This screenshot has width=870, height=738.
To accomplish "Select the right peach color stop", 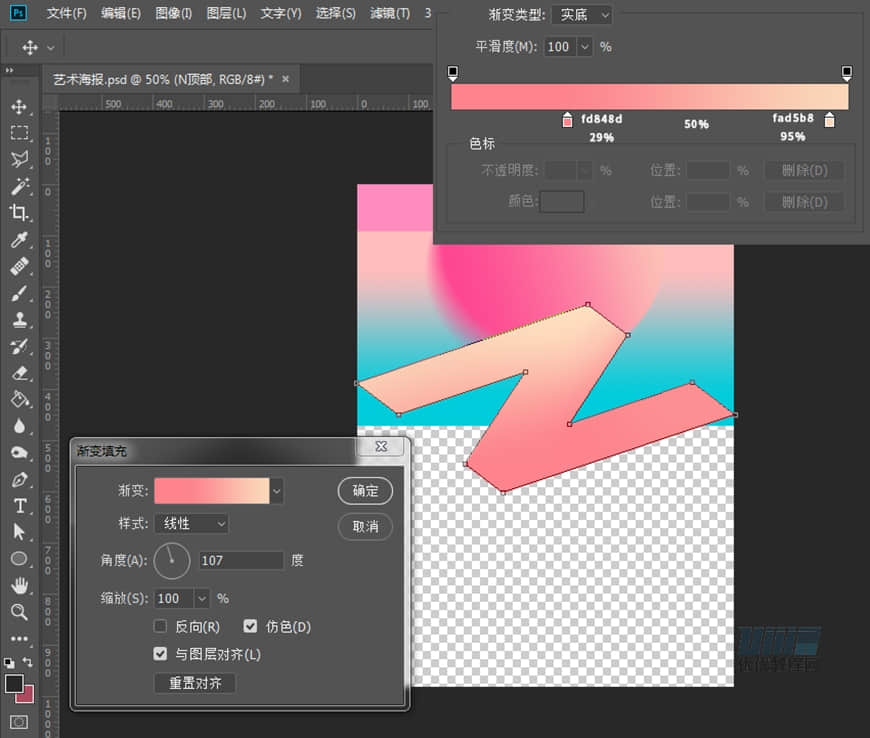I will click(829, 119).
